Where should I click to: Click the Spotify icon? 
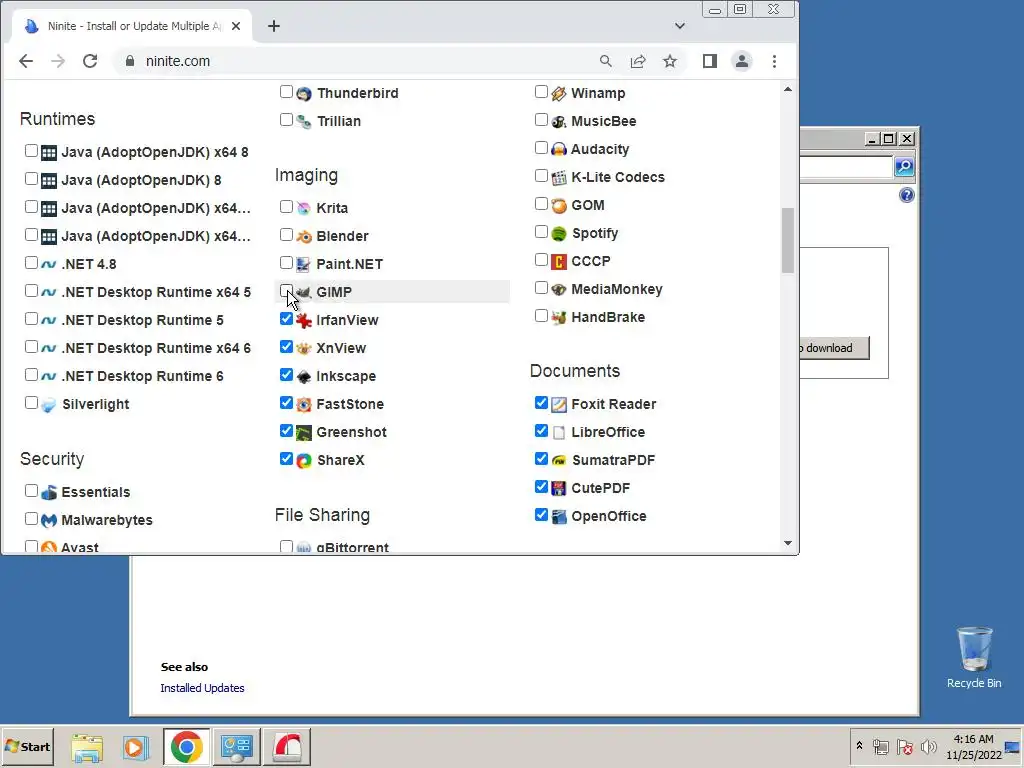(558, 234)
